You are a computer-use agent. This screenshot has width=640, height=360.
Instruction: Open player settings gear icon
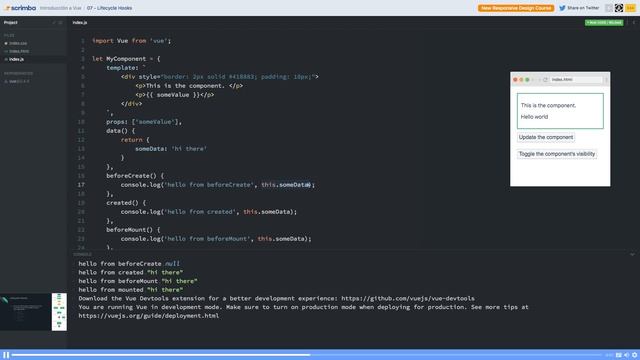point(634,355)
